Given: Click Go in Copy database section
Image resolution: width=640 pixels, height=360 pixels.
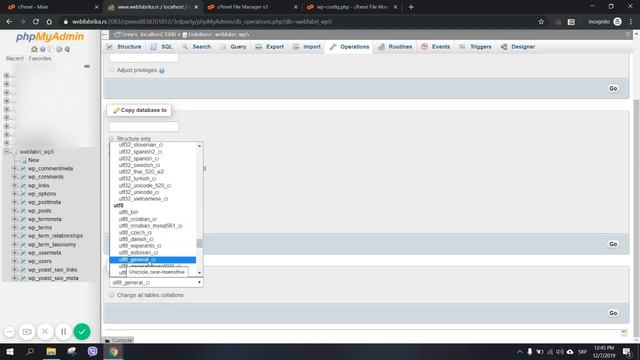Looking at the screenshot, I should point(613,244).
